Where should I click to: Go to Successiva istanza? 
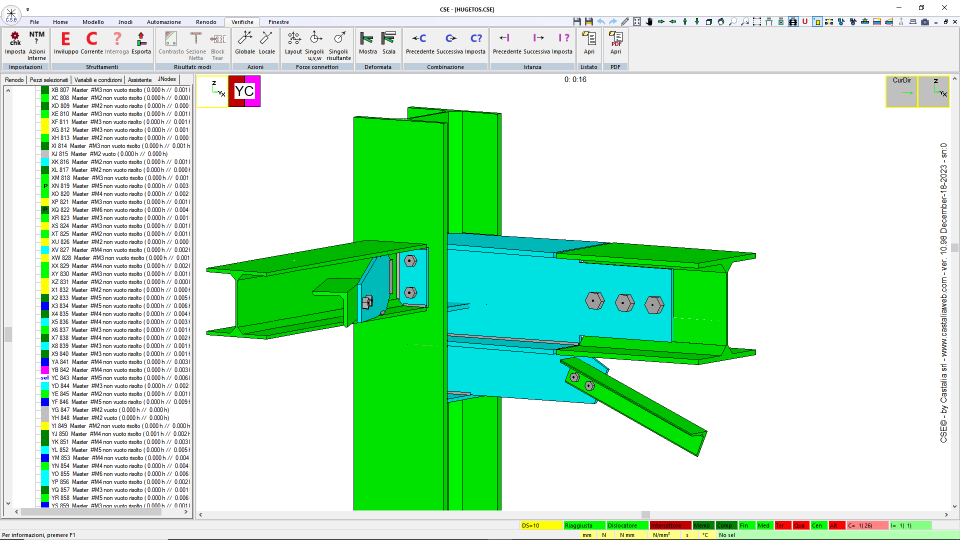537,43
